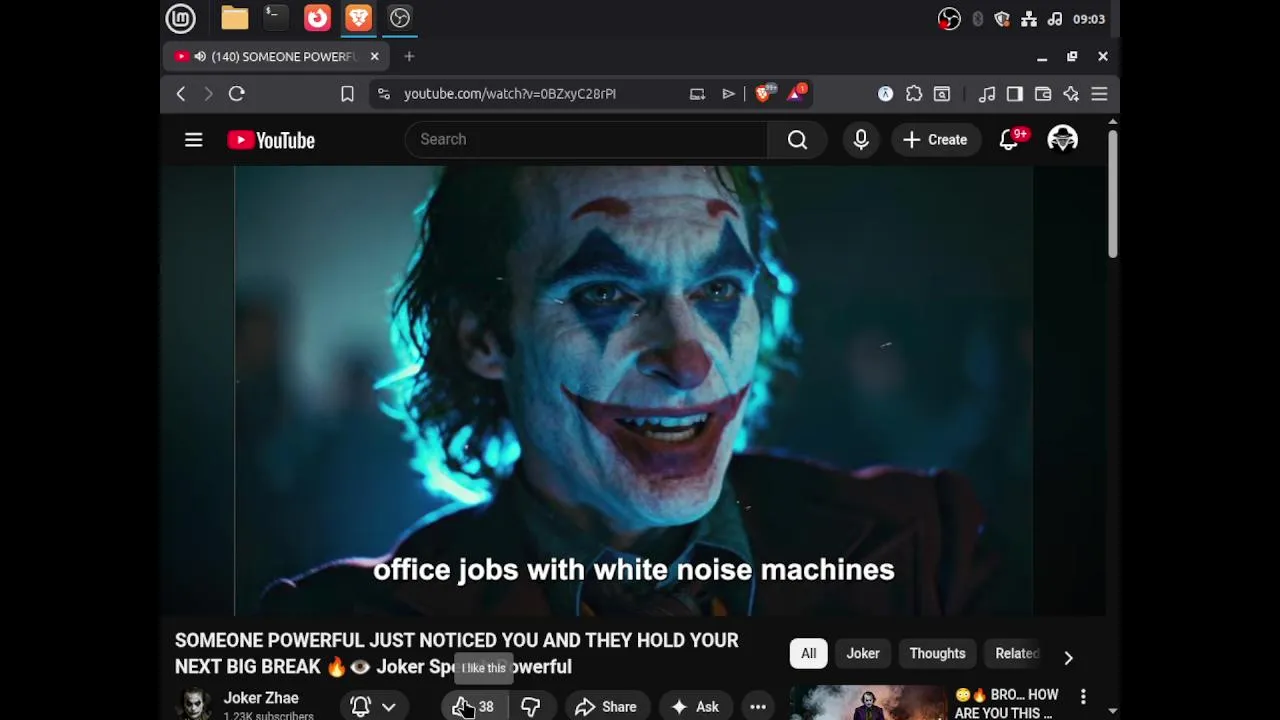Viewport: 1280px width, 720px height.
Task: Go to the YouTube home logo
Action: [x=271, y=140]
